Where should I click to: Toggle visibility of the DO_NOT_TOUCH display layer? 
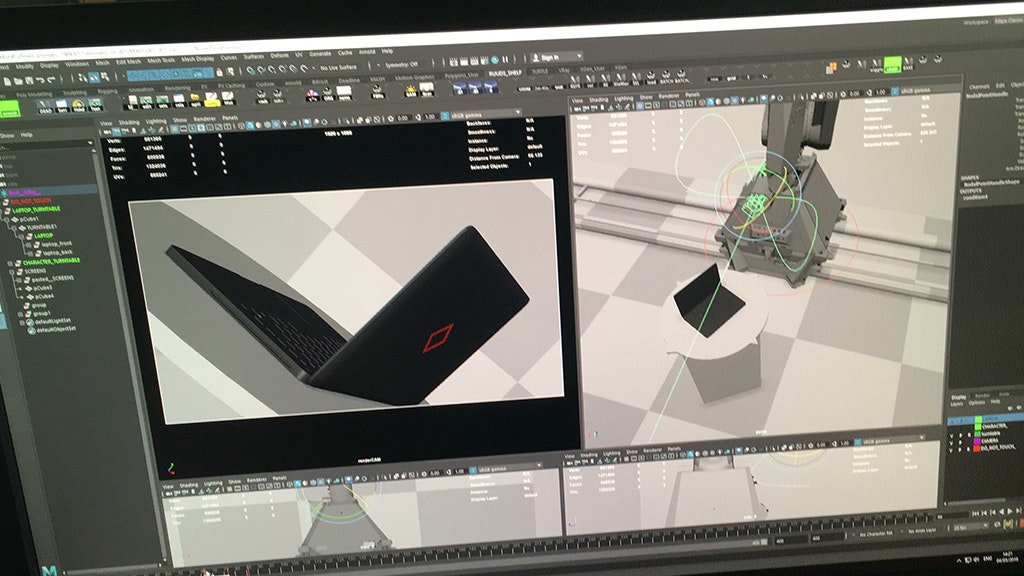(953, 450)
